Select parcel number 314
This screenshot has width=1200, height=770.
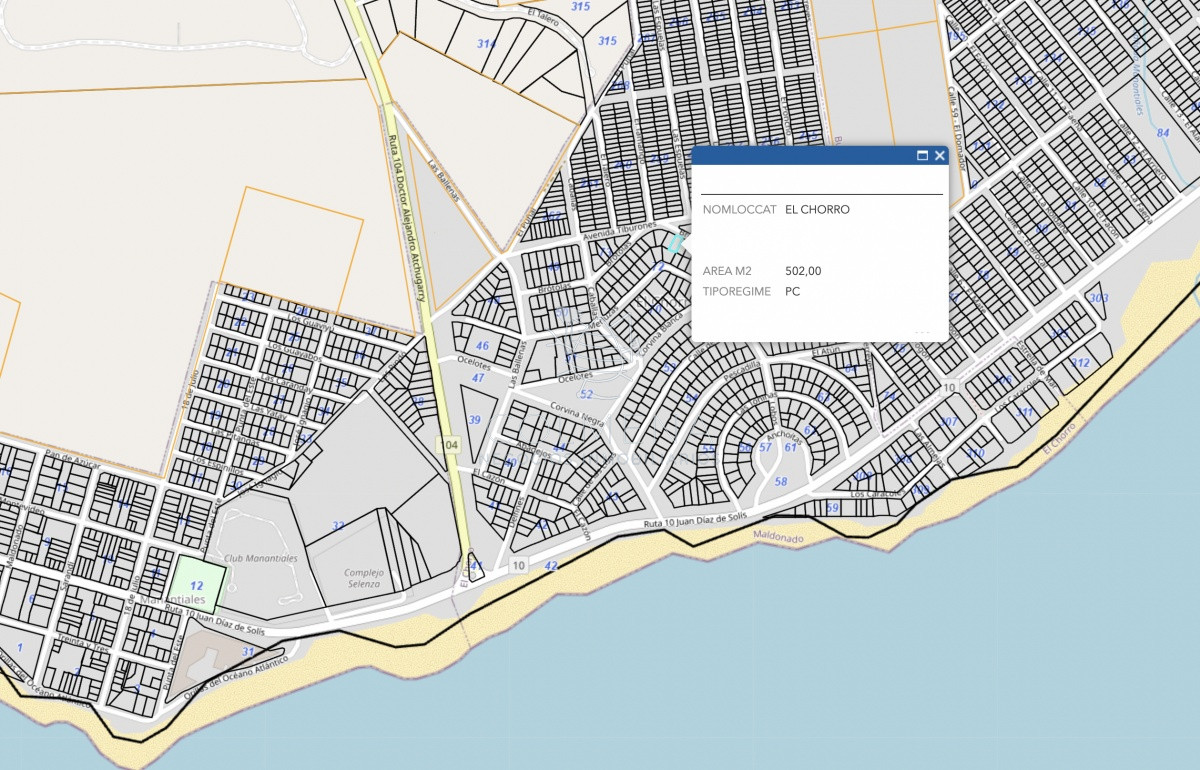(x=486, y=43)
